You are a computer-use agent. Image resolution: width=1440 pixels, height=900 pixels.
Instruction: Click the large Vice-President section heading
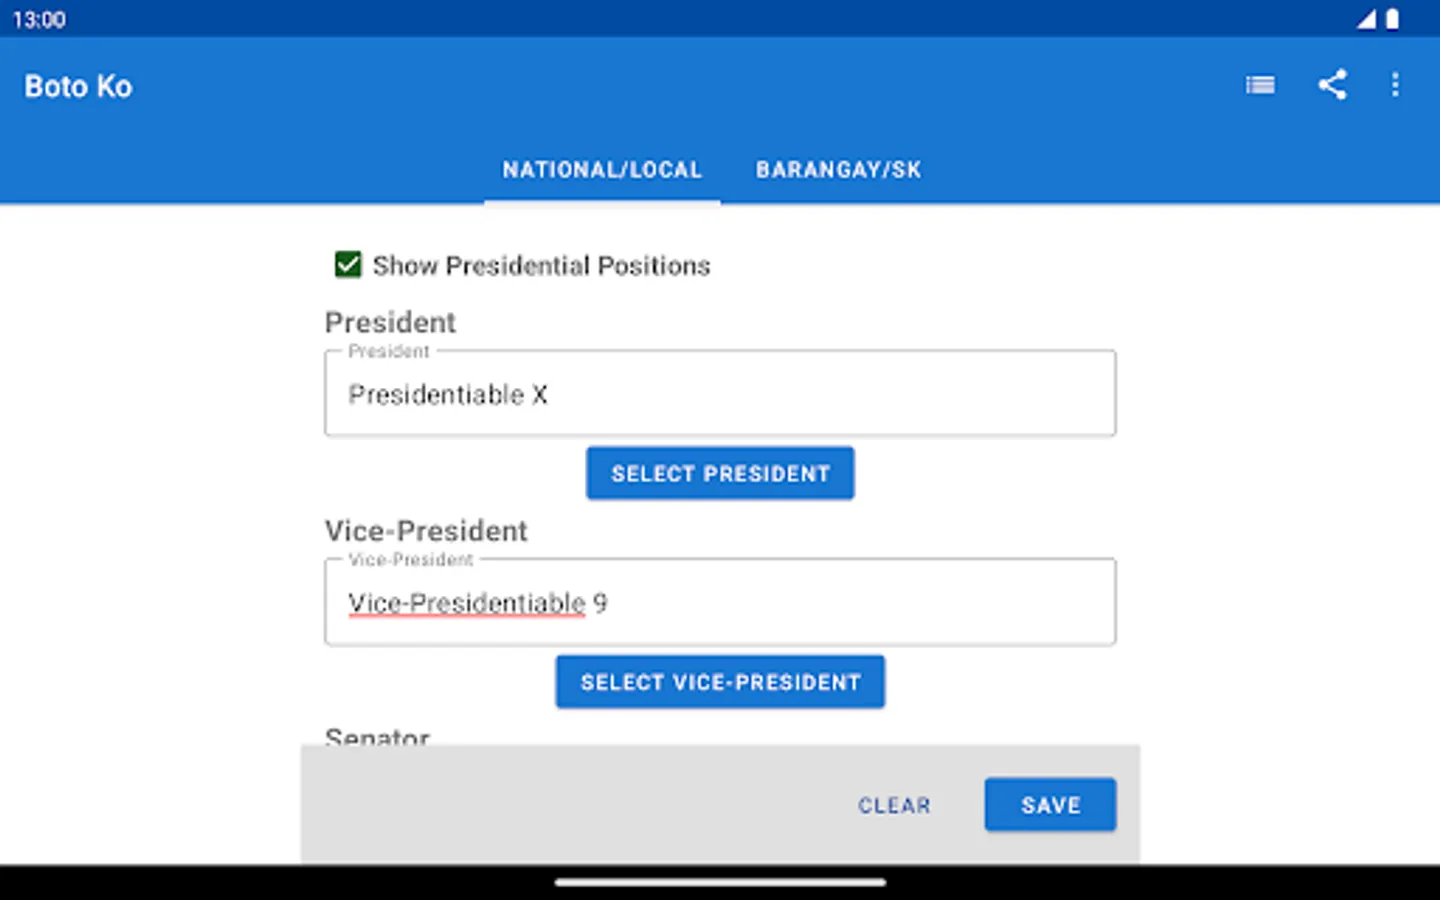point(426,531)
